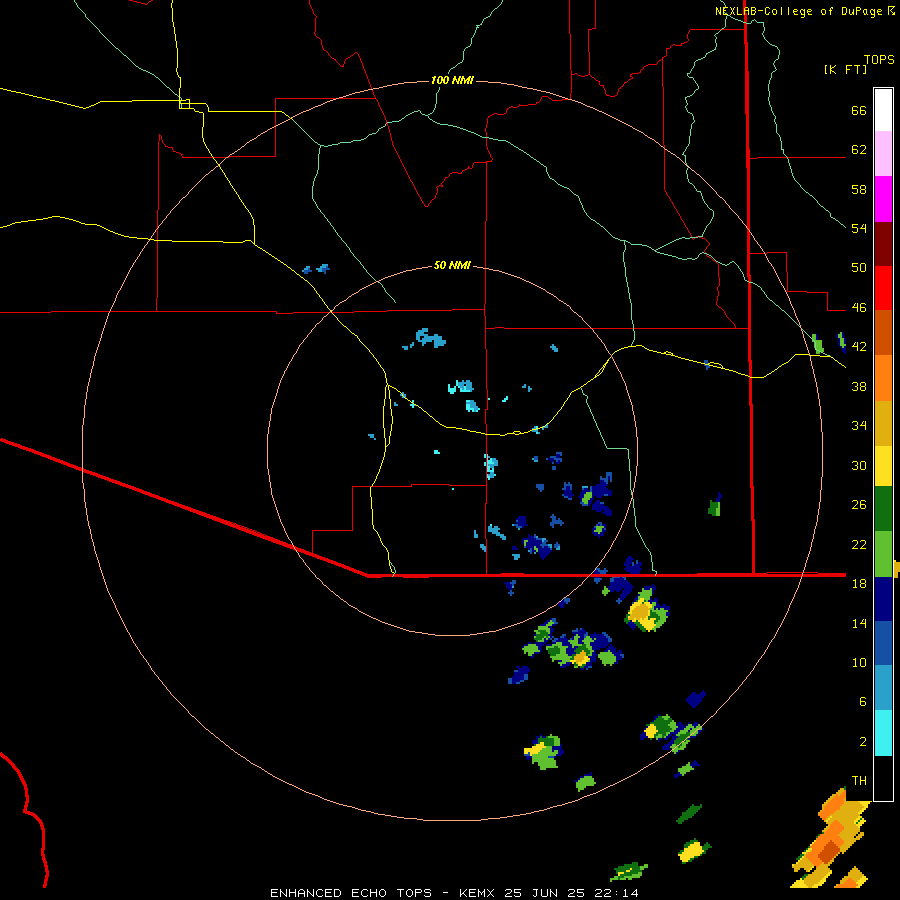
Task: Click the "34" legend value
Action: pyautogui.click(x=859, y=426)
